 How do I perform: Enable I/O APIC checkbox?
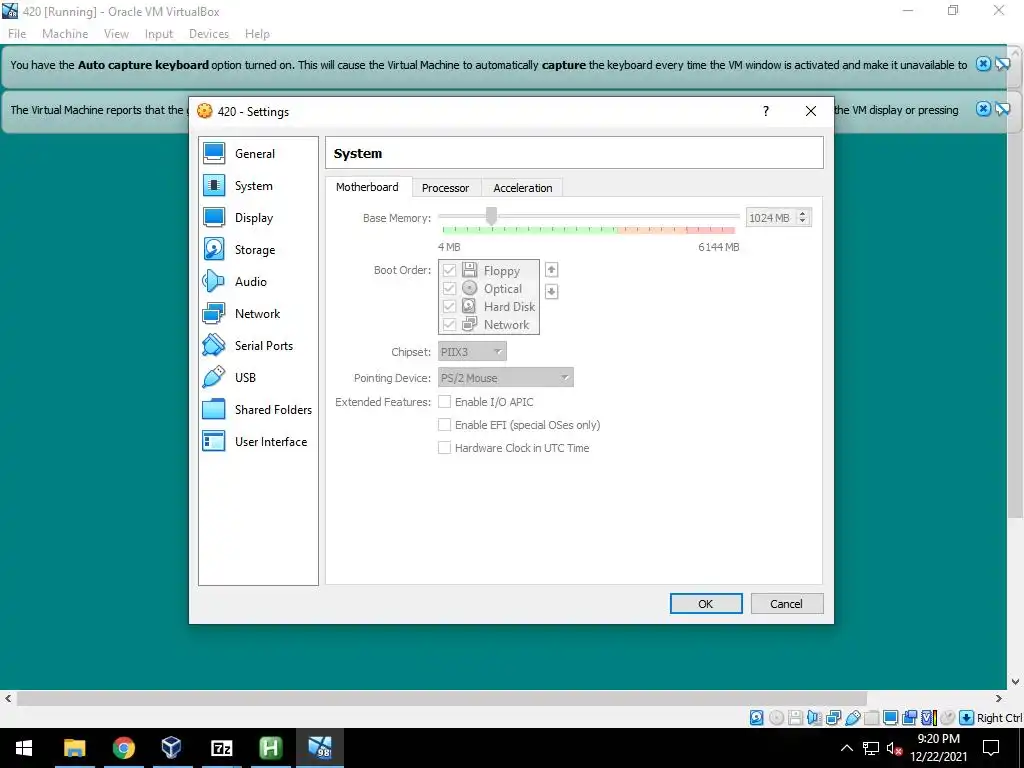pos(444,402)
